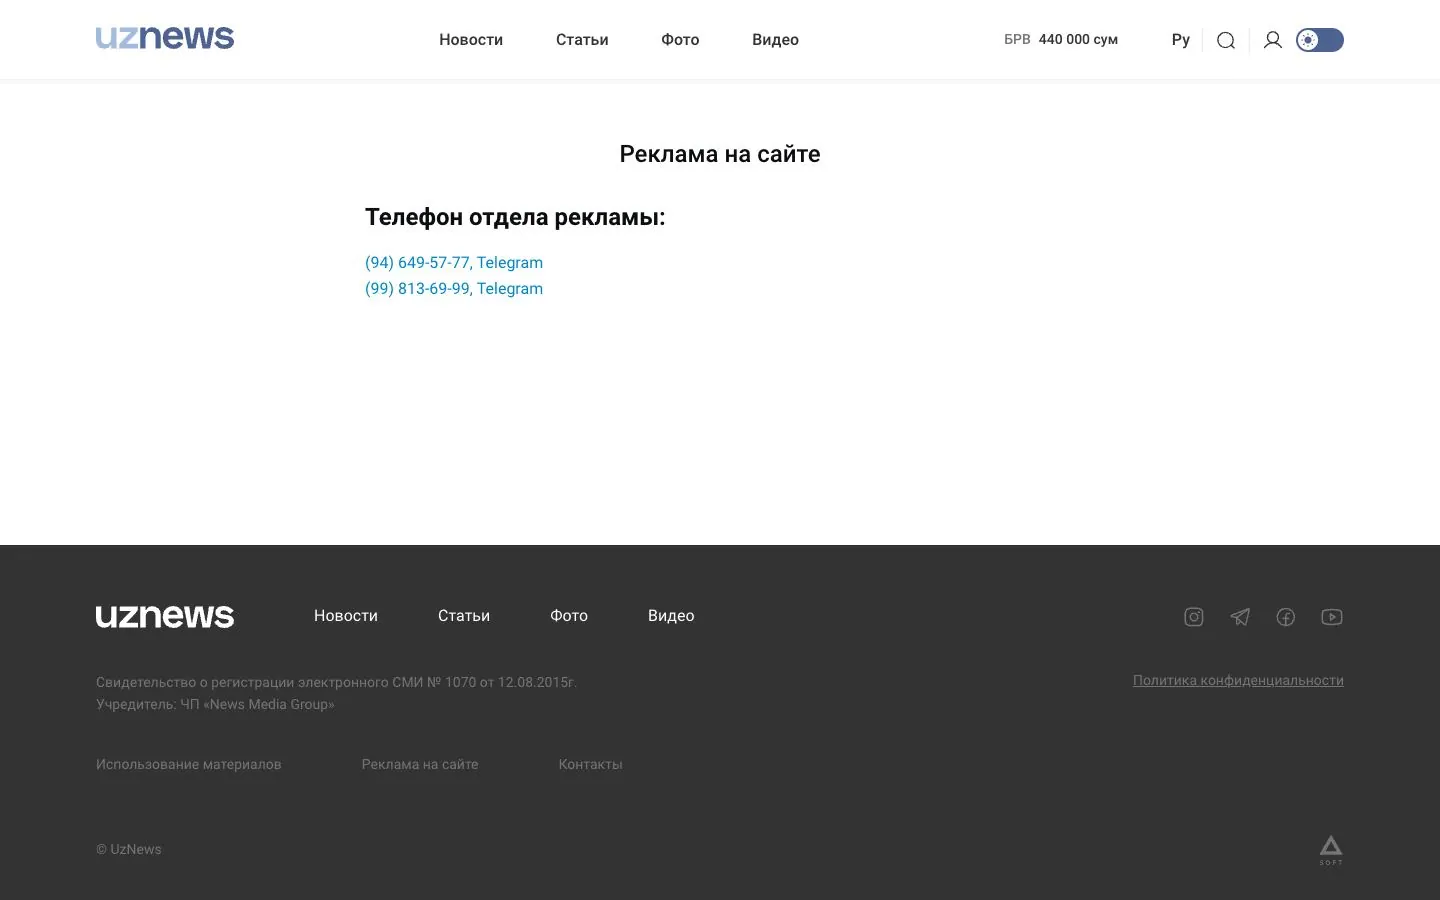Viewport: 1440px width, 900px height.
Task: Open the Facebook icon in the footer
Action: tap(1286, 617)
